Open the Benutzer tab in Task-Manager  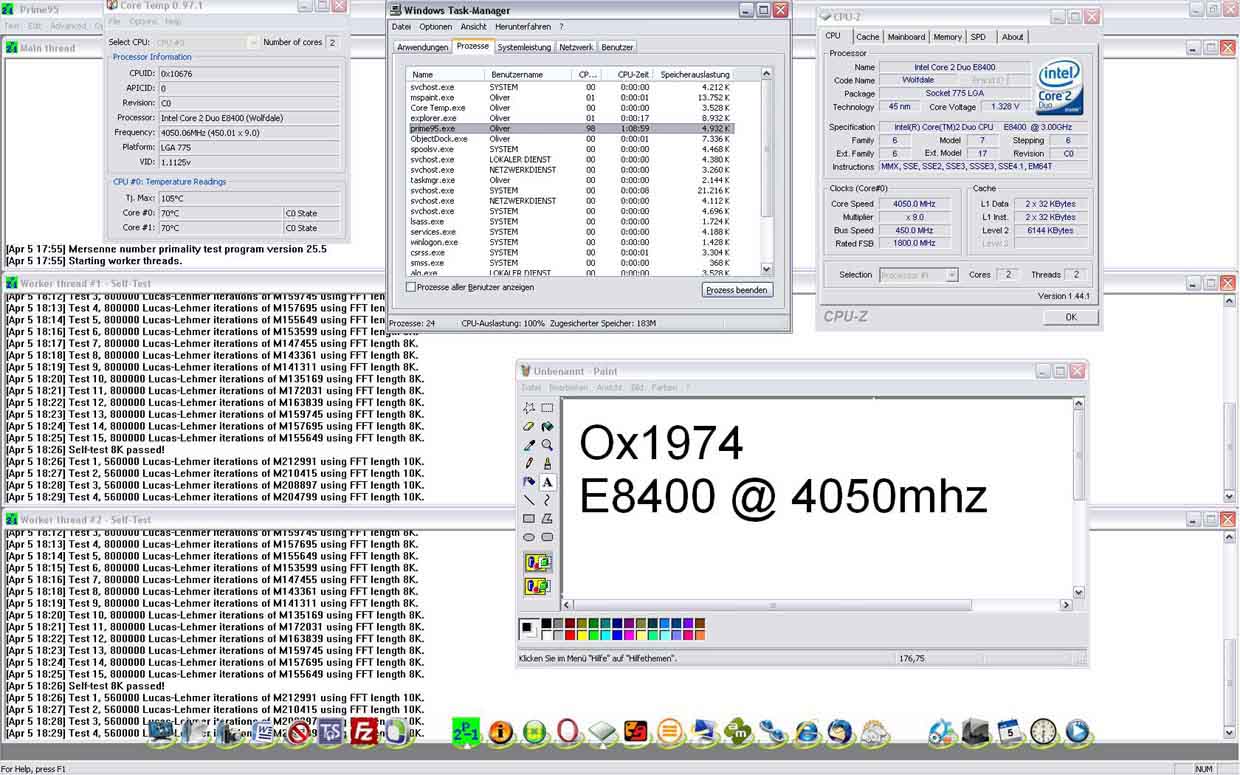point(617,47)
